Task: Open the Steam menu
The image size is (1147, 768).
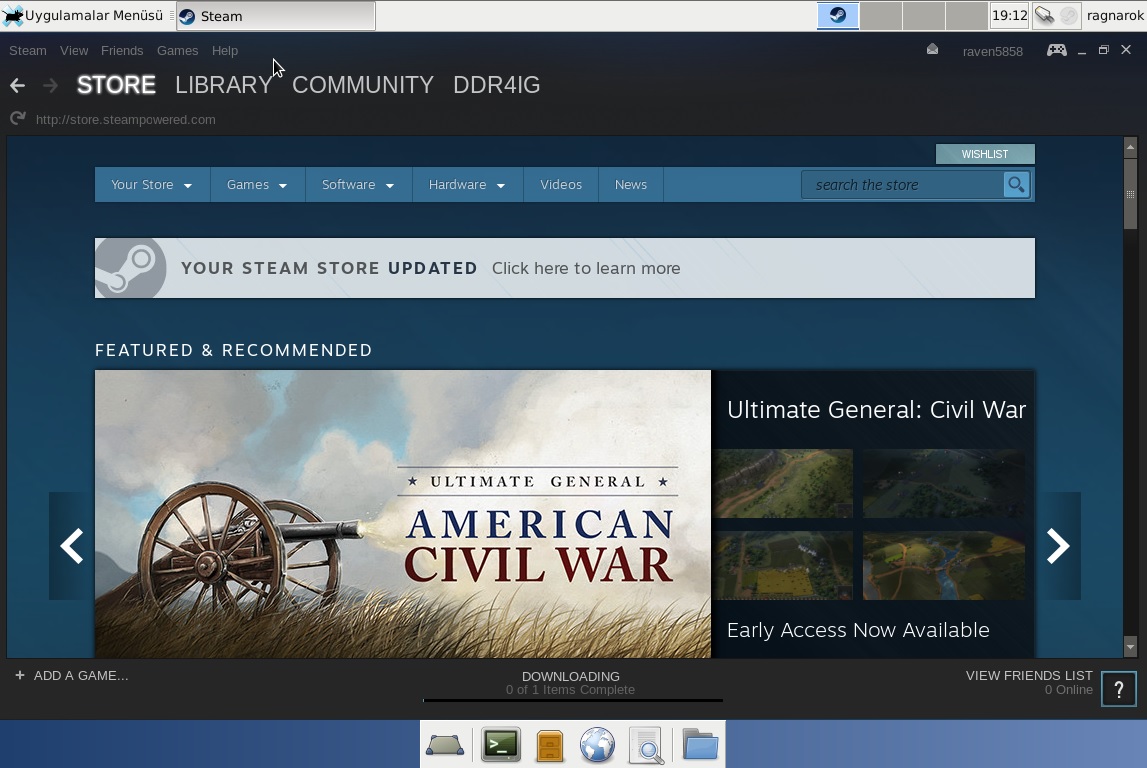Action: coord(28,50)
